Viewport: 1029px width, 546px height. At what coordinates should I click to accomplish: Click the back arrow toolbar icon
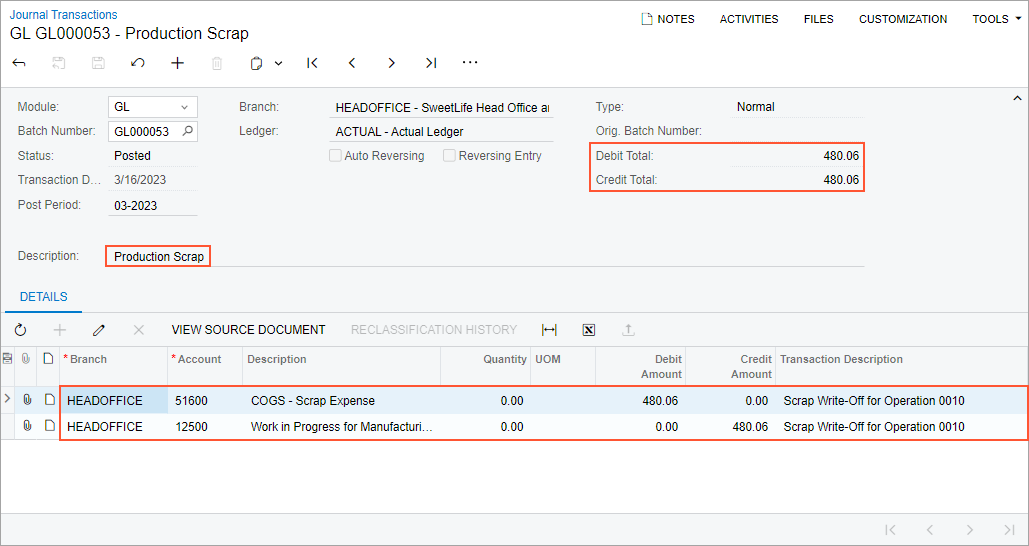pyautogui.click(x=19, y=63)
